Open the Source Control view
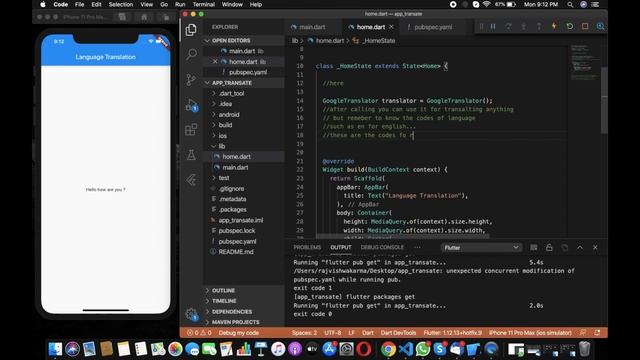The height and width of the screenshot is (360, 640). [191, 79]
